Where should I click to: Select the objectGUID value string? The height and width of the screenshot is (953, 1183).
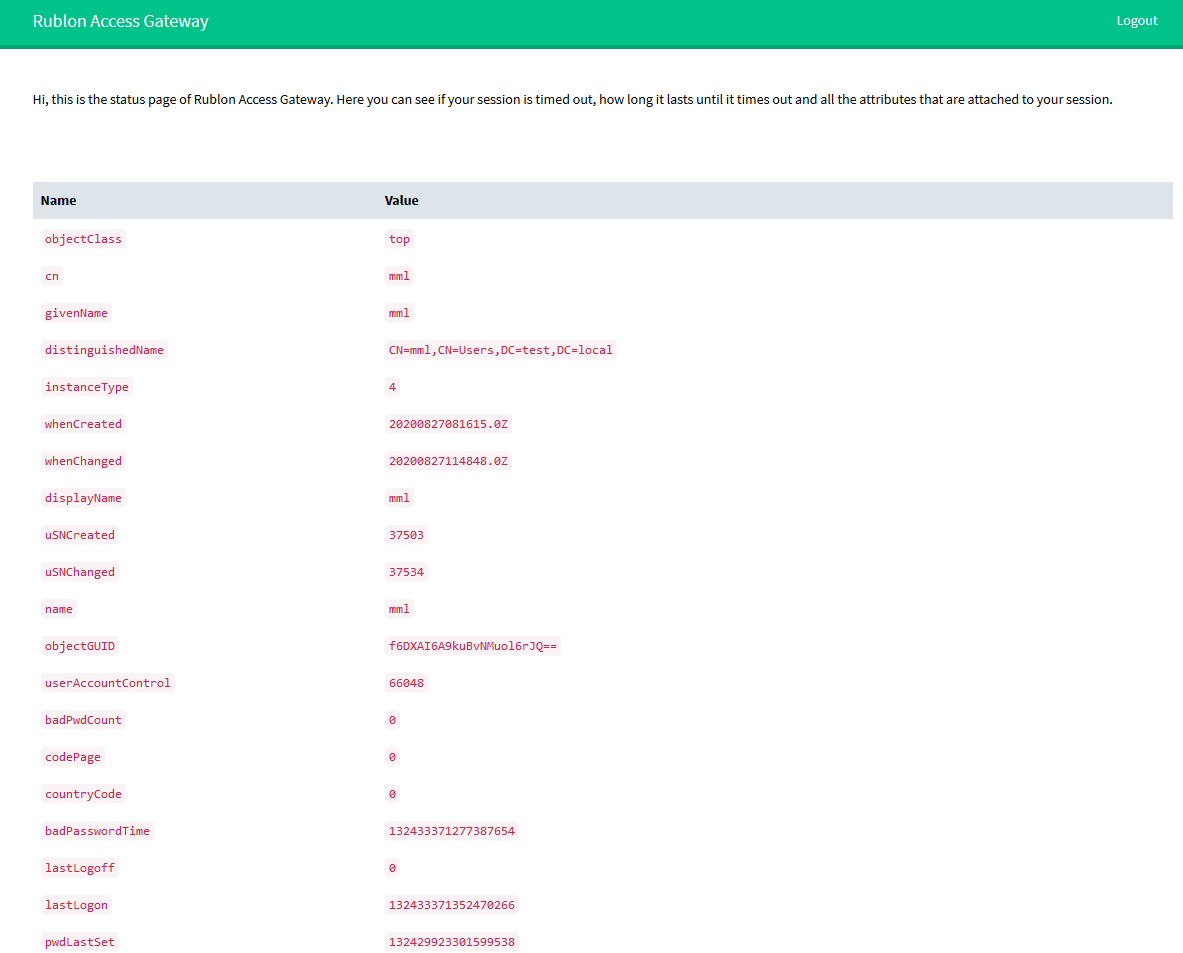pyautogui.click(x=473, y=646)
